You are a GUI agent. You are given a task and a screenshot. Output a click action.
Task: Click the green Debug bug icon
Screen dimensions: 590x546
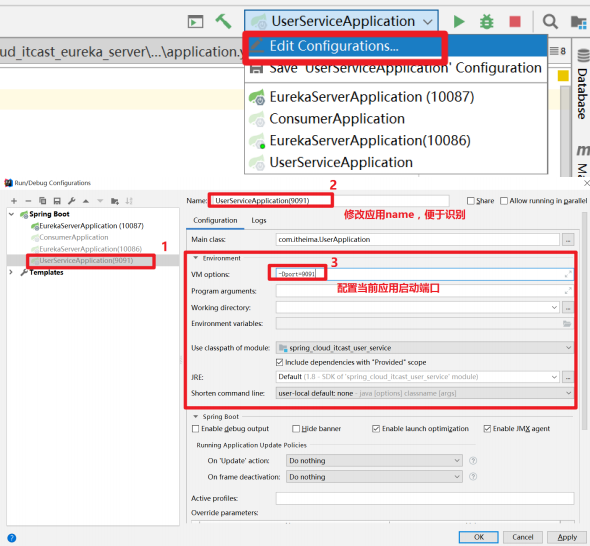click(x=487, y=21)
